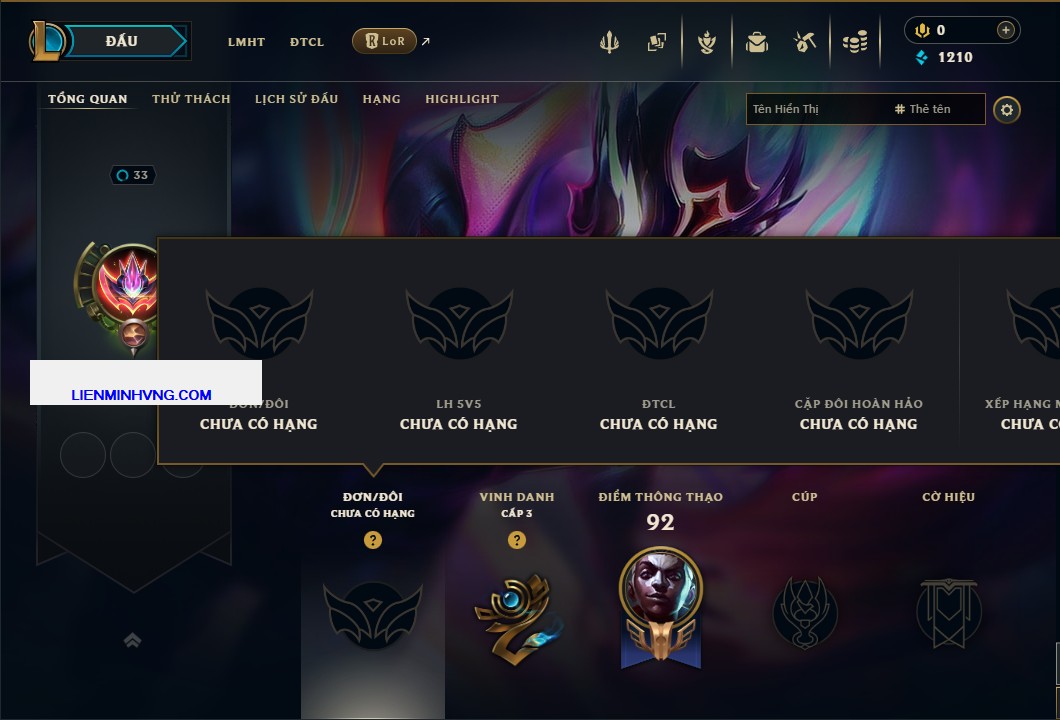The image size is (1060, 720).
Task: Switch to the Thử Thách tab
Action: pos(191,99)
